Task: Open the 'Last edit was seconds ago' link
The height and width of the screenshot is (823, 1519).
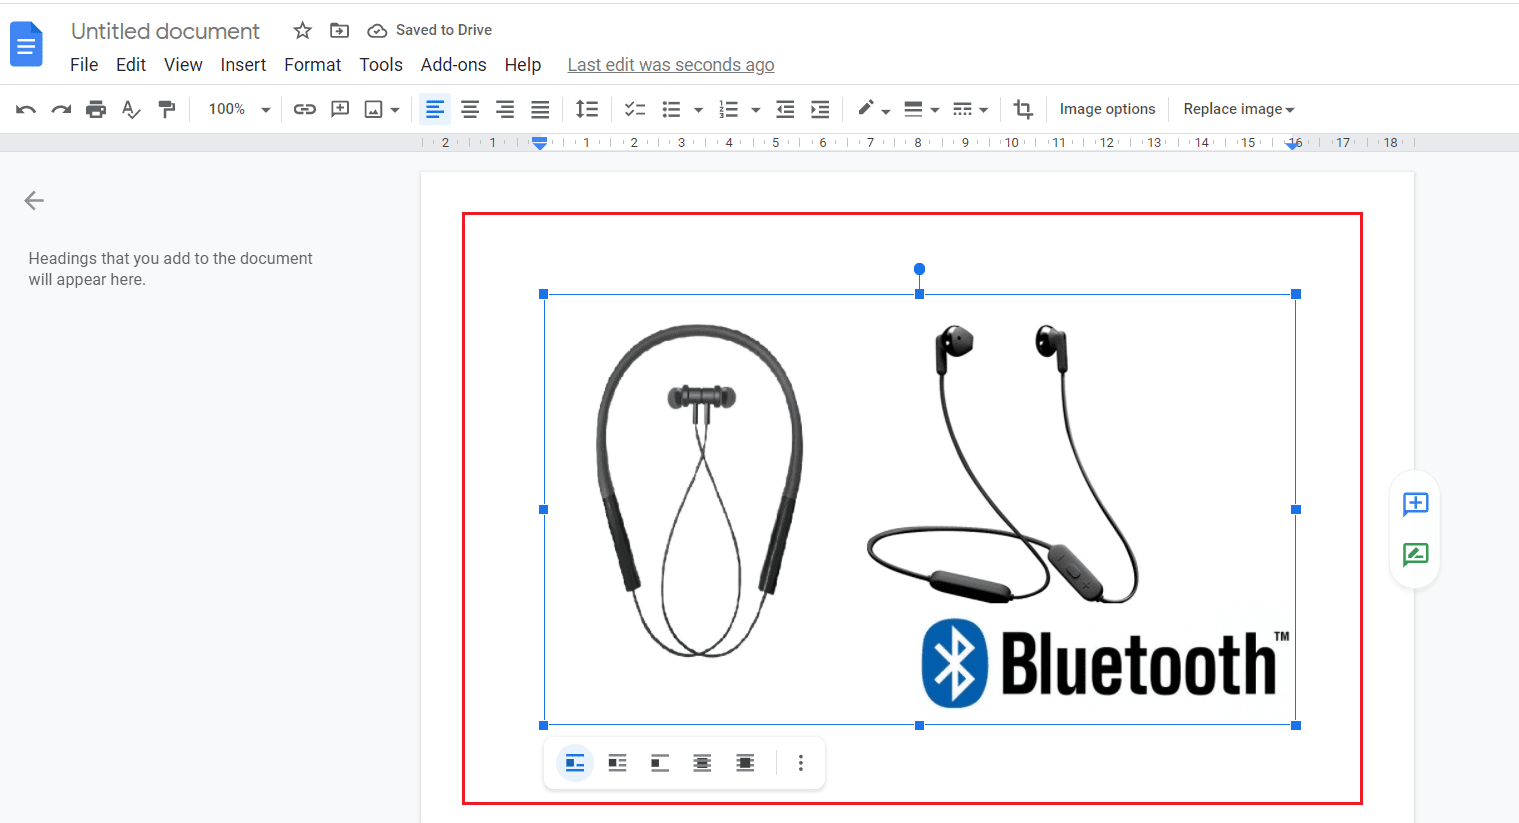Action: pos(670,65)
